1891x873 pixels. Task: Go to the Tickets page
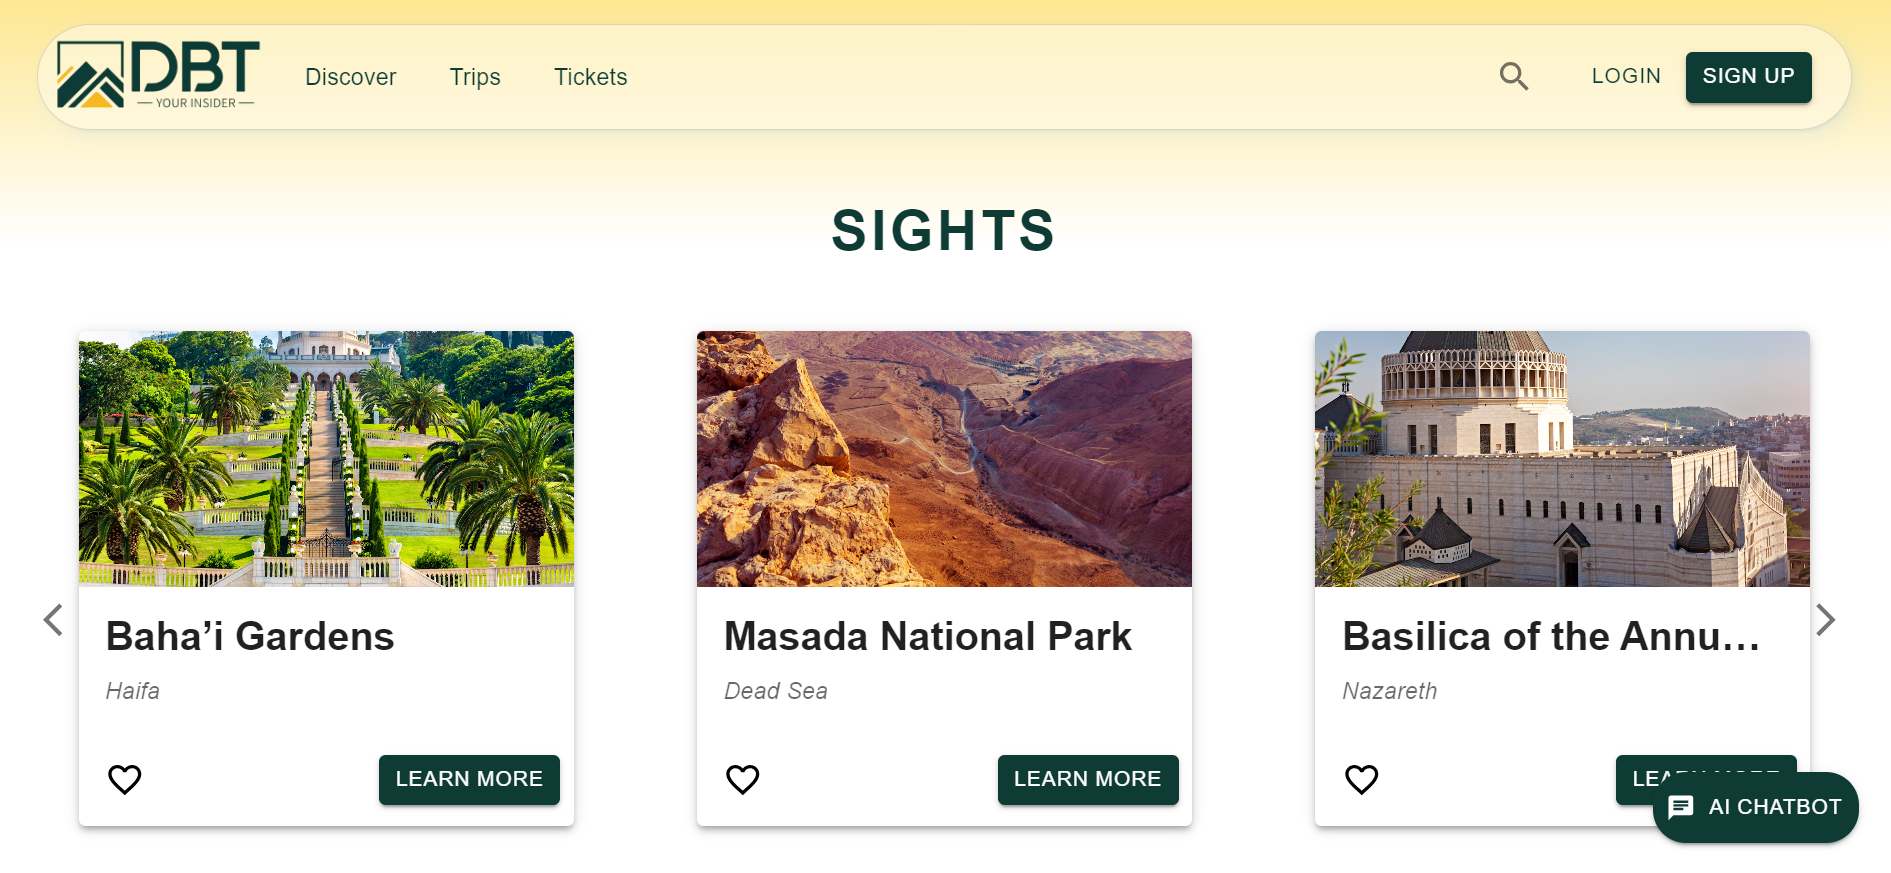pos(590,77)
